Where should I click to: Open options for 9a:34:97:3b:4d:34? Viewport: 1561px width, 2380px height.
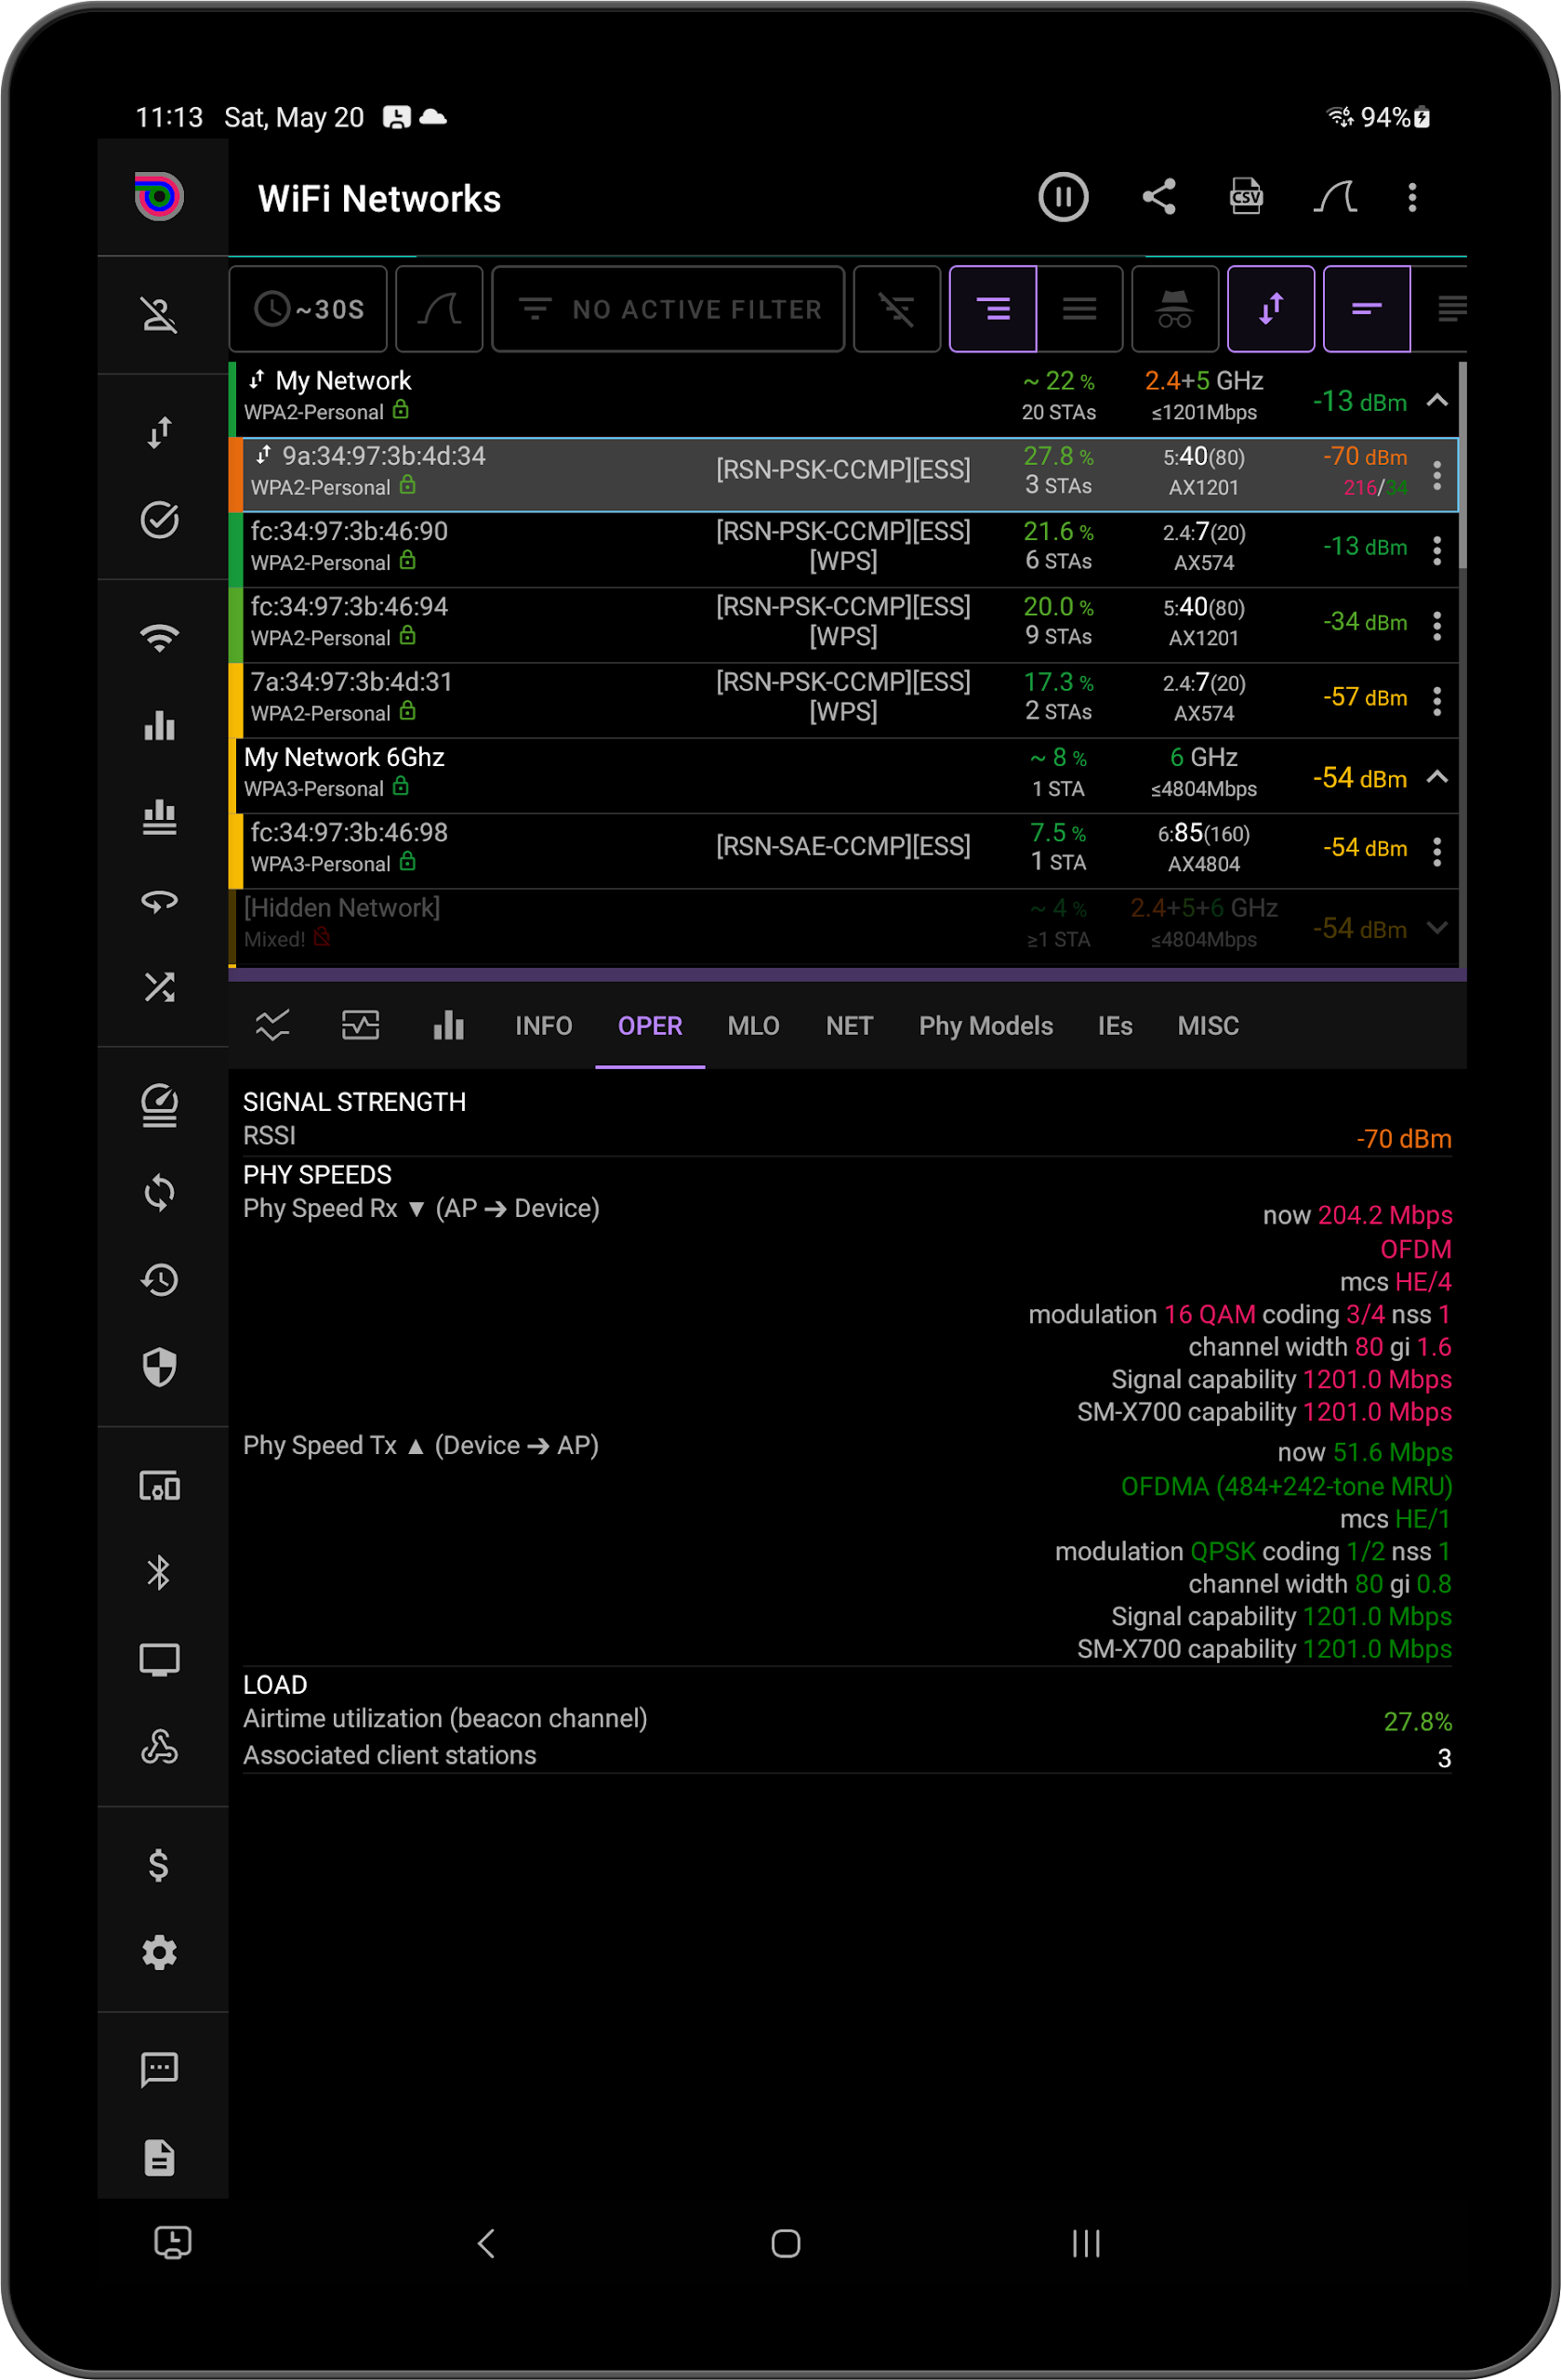(x=1437, y=475)
